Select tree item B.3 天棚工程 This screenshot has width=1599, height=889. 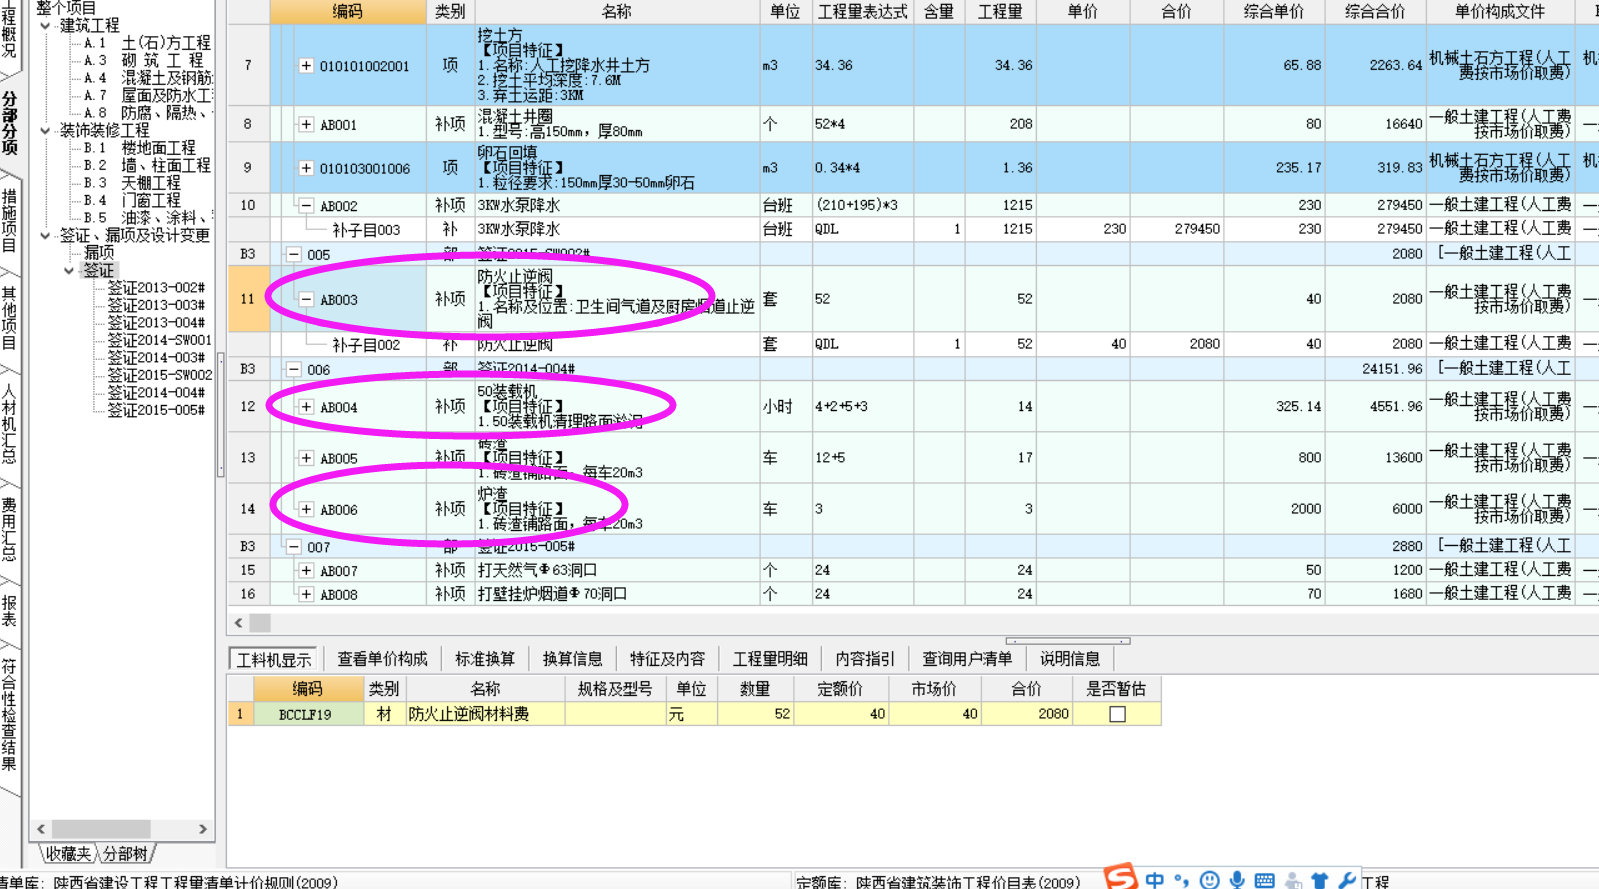click(132, 184)
